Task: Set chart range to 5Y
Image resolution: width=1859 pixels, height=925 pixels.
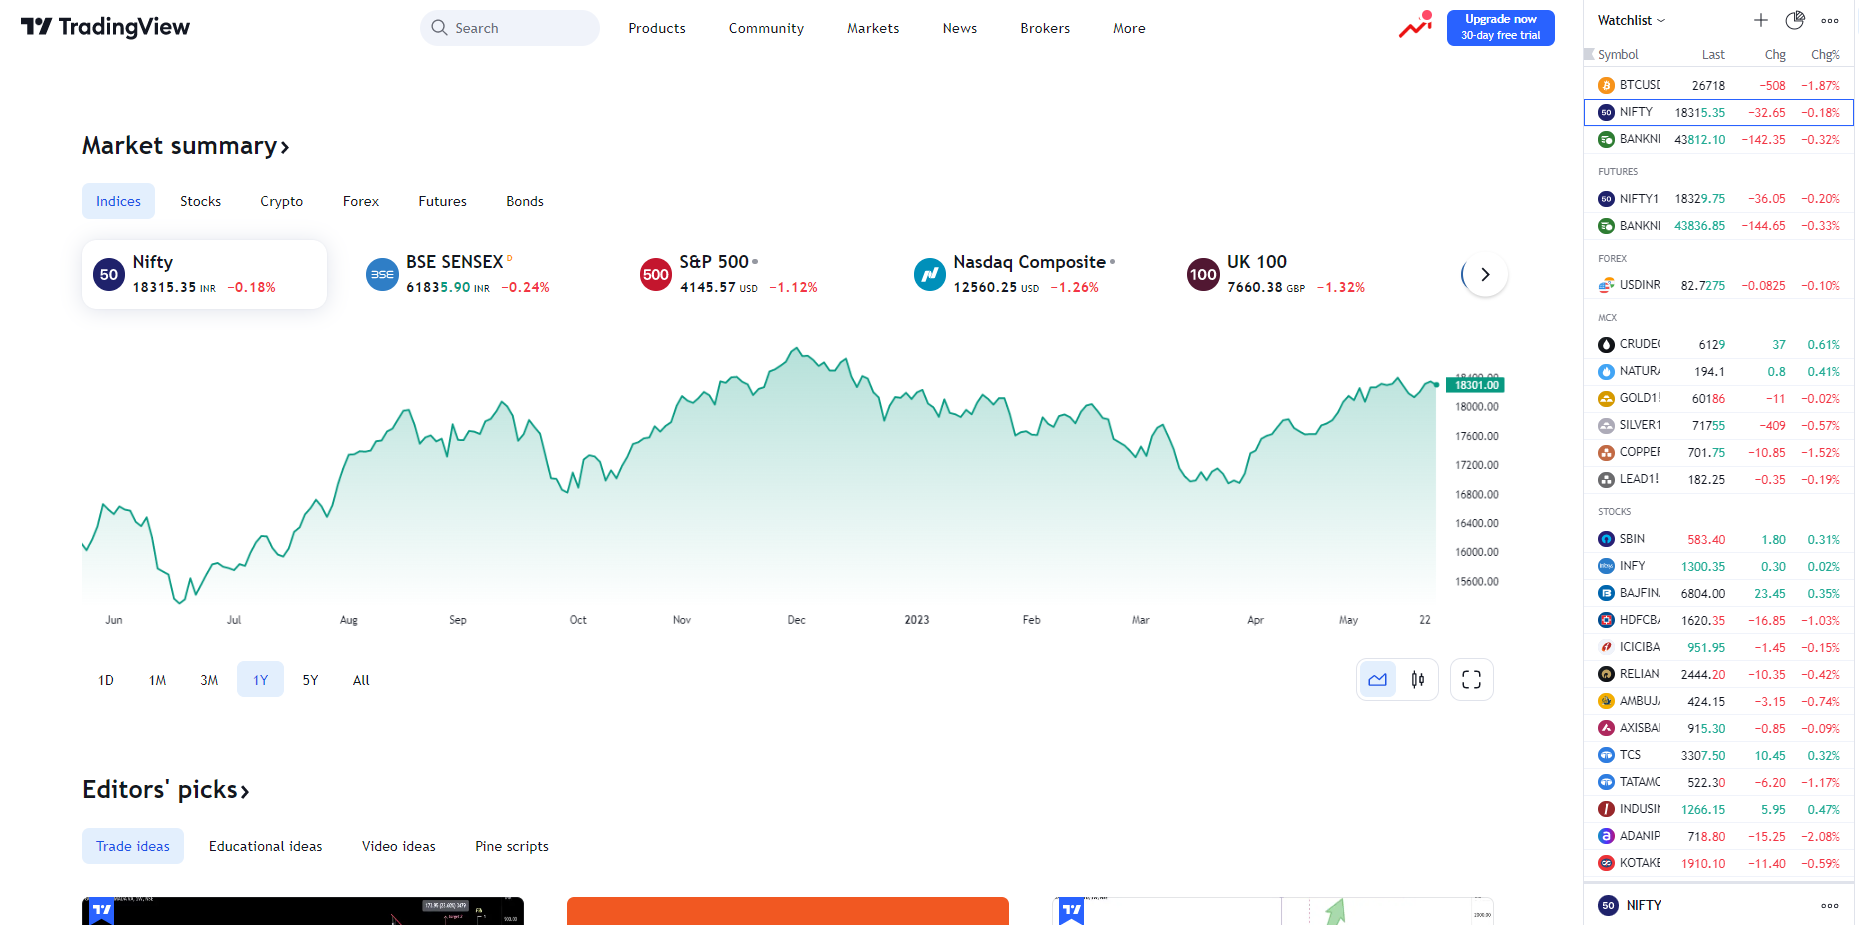Action: click(x=311, y=680)
